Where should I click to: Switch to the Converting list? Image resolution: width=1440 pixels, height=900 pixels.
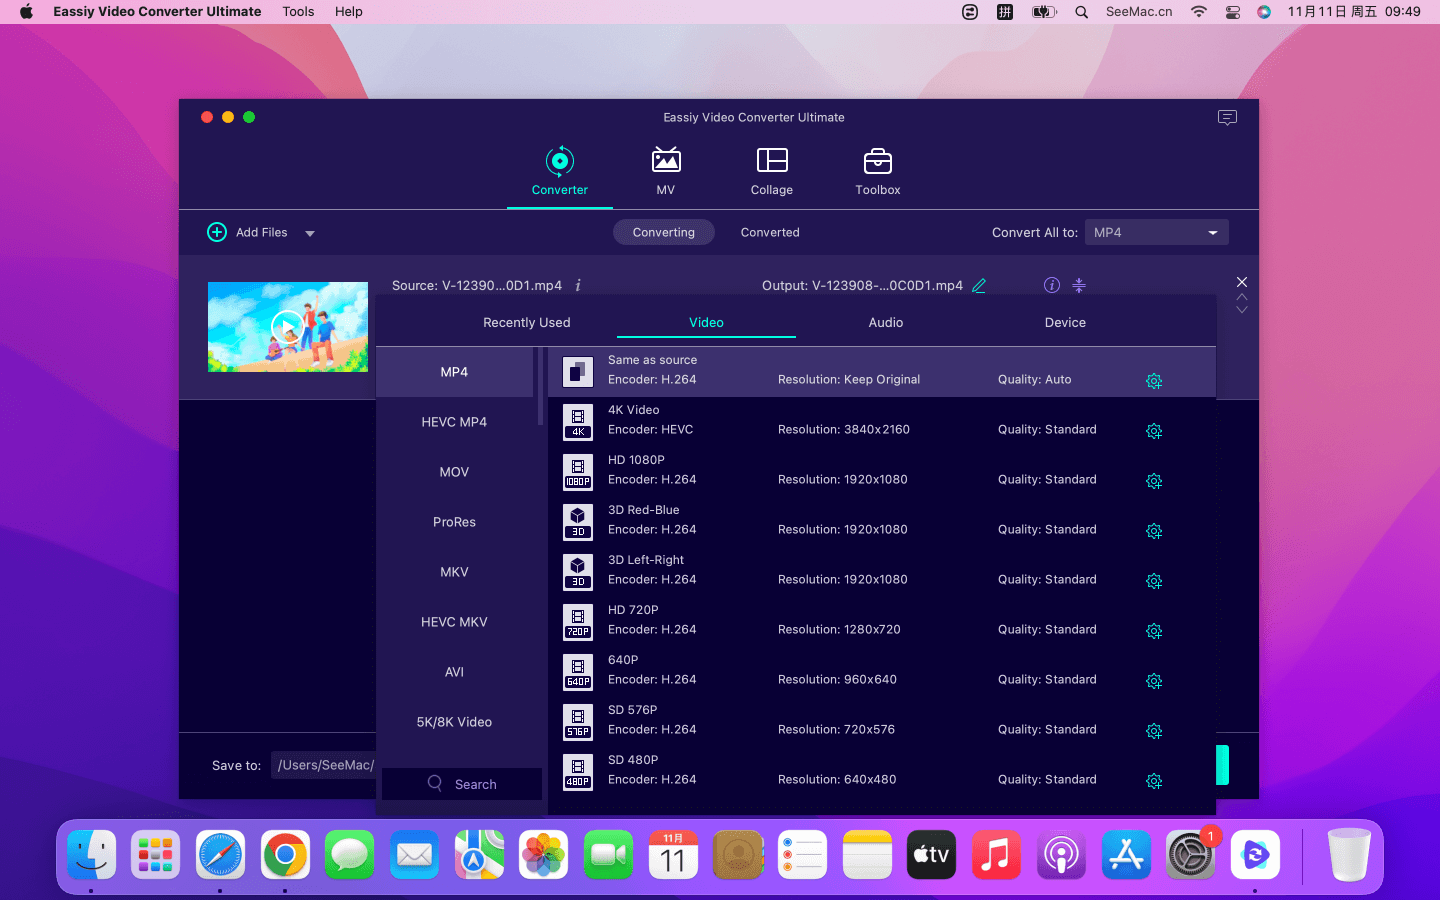(x=663, y=232)
